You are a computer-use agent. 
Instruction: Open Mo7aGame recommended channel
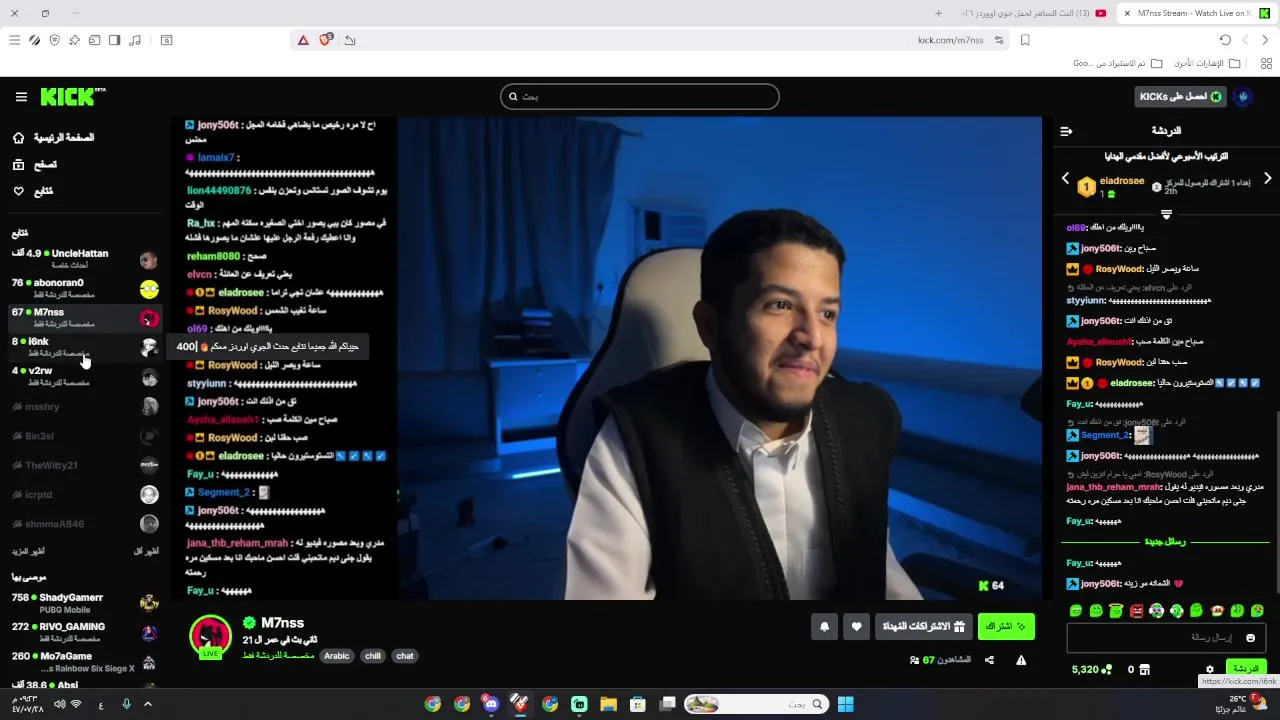[85, 661]
